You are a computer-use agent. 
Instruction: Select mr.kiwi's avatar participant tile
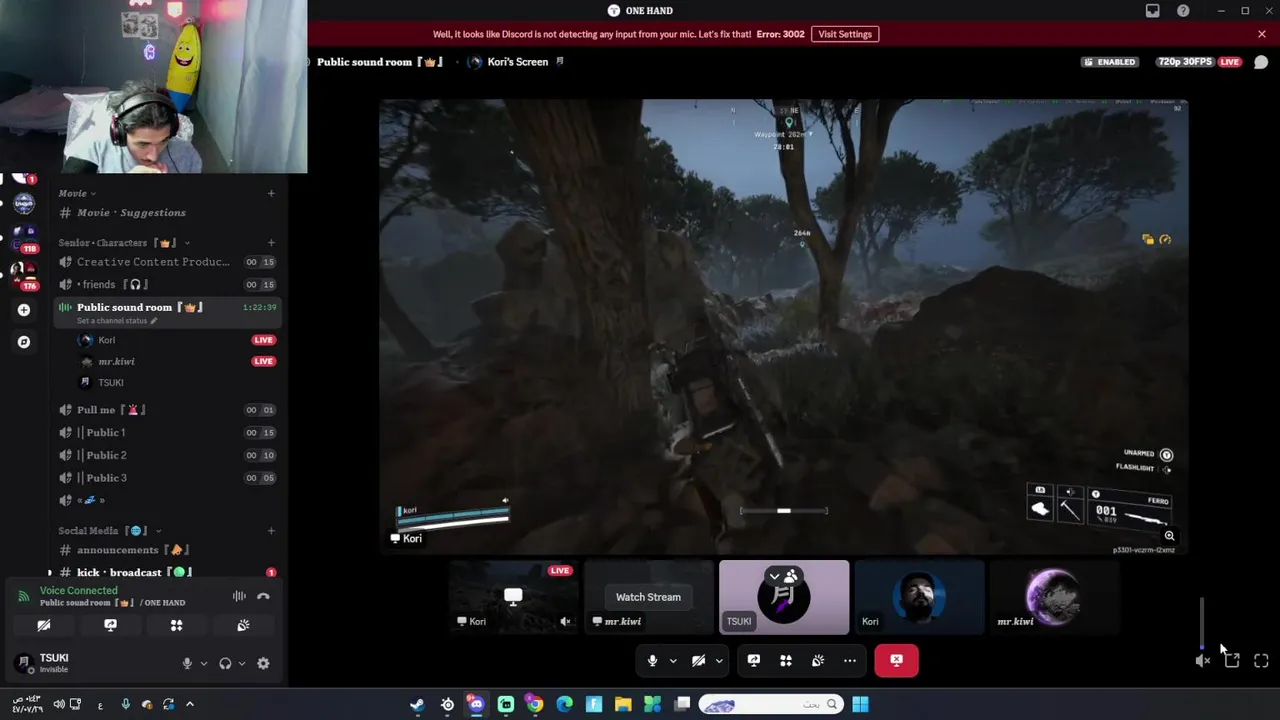(1054, 597)
